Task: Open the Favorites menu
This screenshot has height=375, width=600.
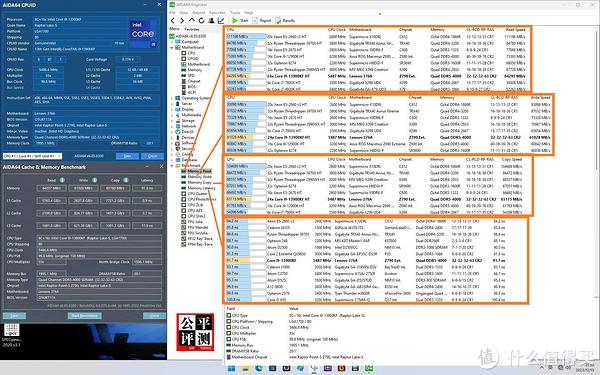Action: click(x=217, y=13)
